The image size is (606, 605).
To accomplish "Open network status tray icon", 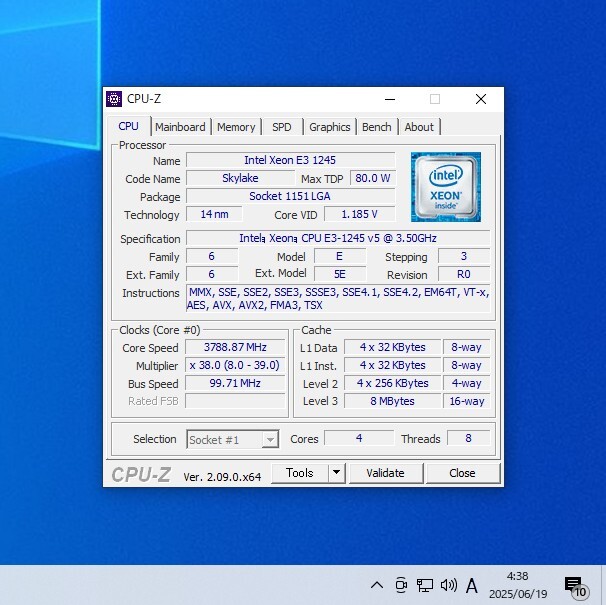I will pyautogui.click(x=424, y=585).
